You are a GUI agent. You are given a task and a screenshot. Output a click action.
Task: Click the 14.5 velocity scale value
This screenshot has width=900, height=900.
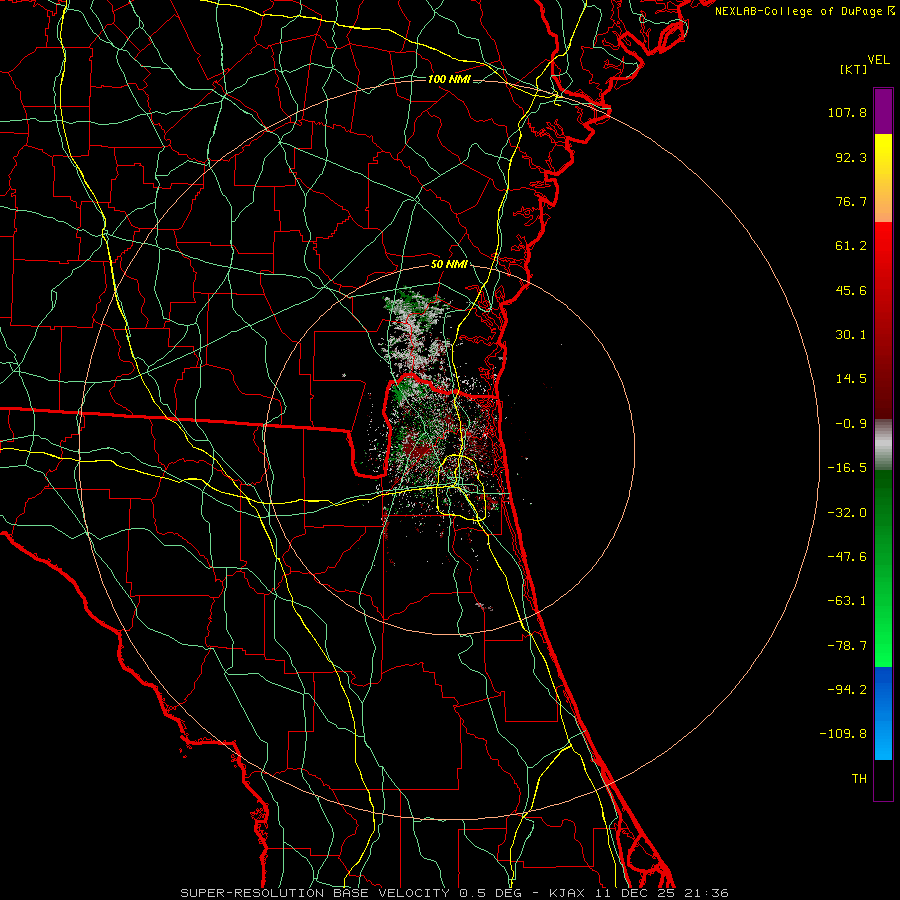click(851, 379)
